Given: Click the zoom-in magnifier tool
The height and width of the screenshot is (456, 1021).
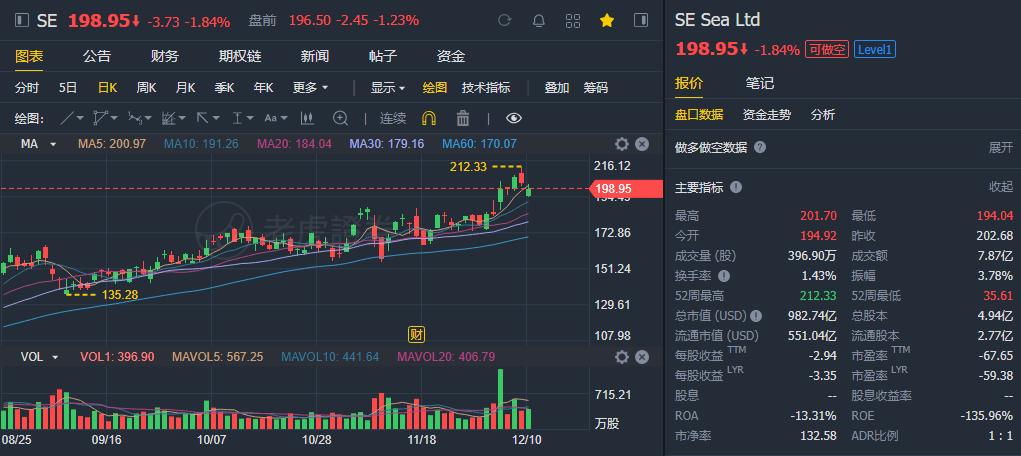Looking at the screenshot, I should pyautogui.click(x=341, y=118).
